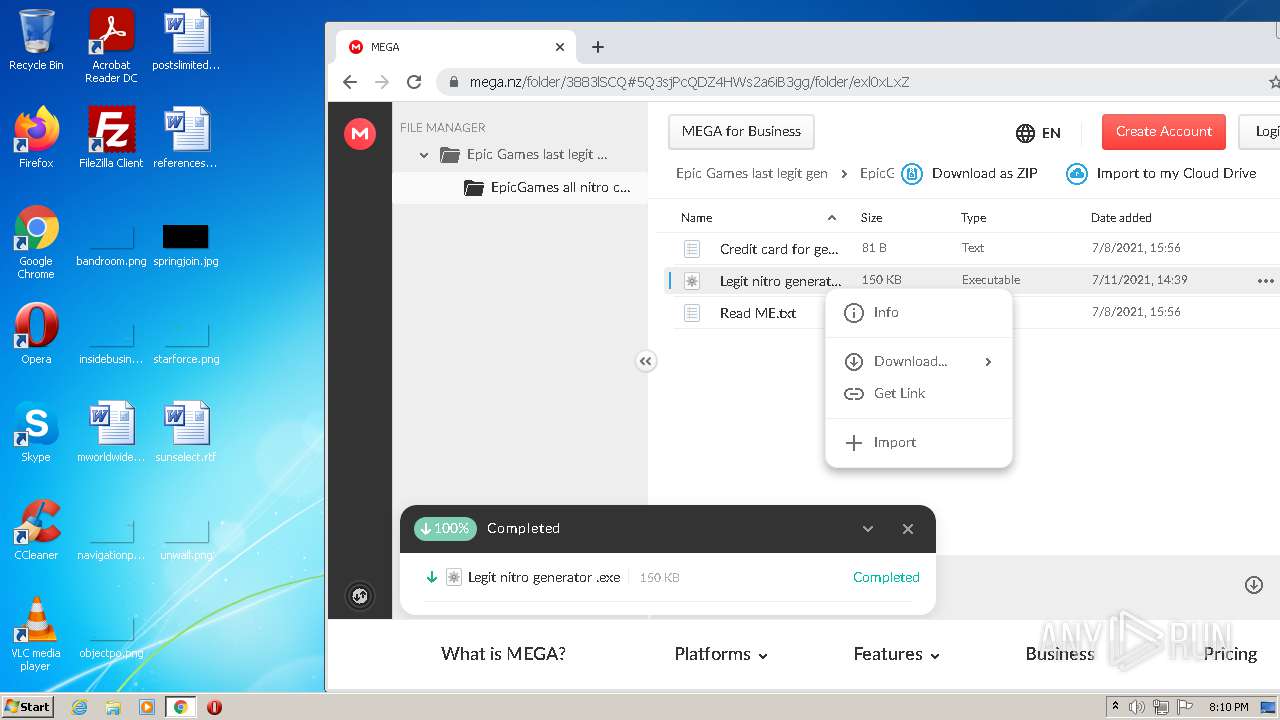Open CCleaner desktop shortcut

[36, 530]
